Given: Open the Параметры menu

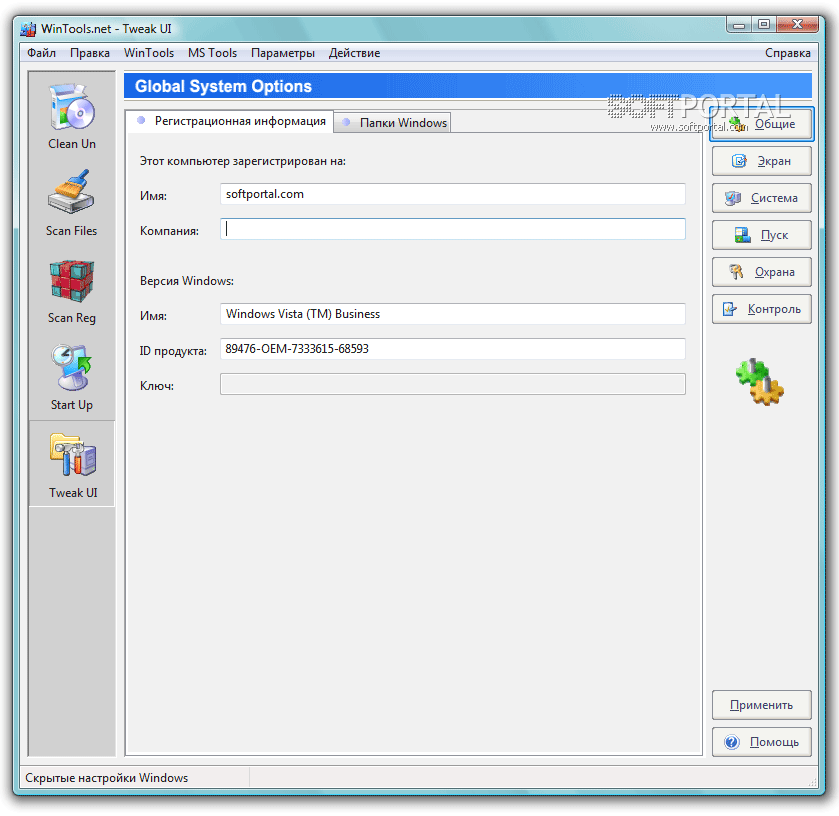Looking at the screenshot, I should pos(283,53).
